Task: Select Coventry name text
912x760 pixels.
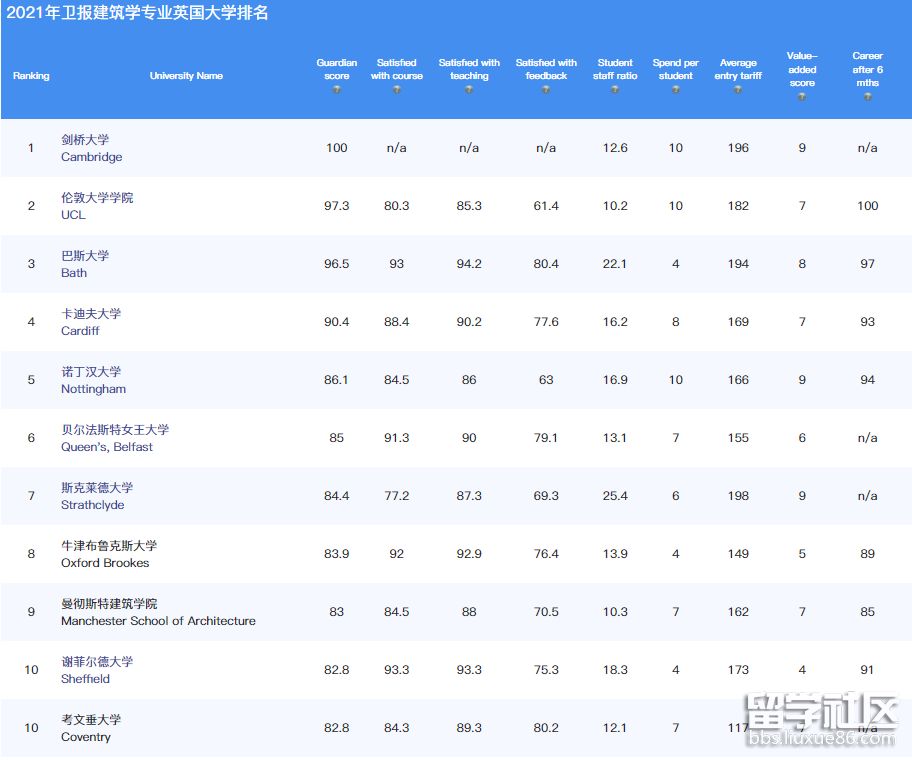Action: [86, 737]
